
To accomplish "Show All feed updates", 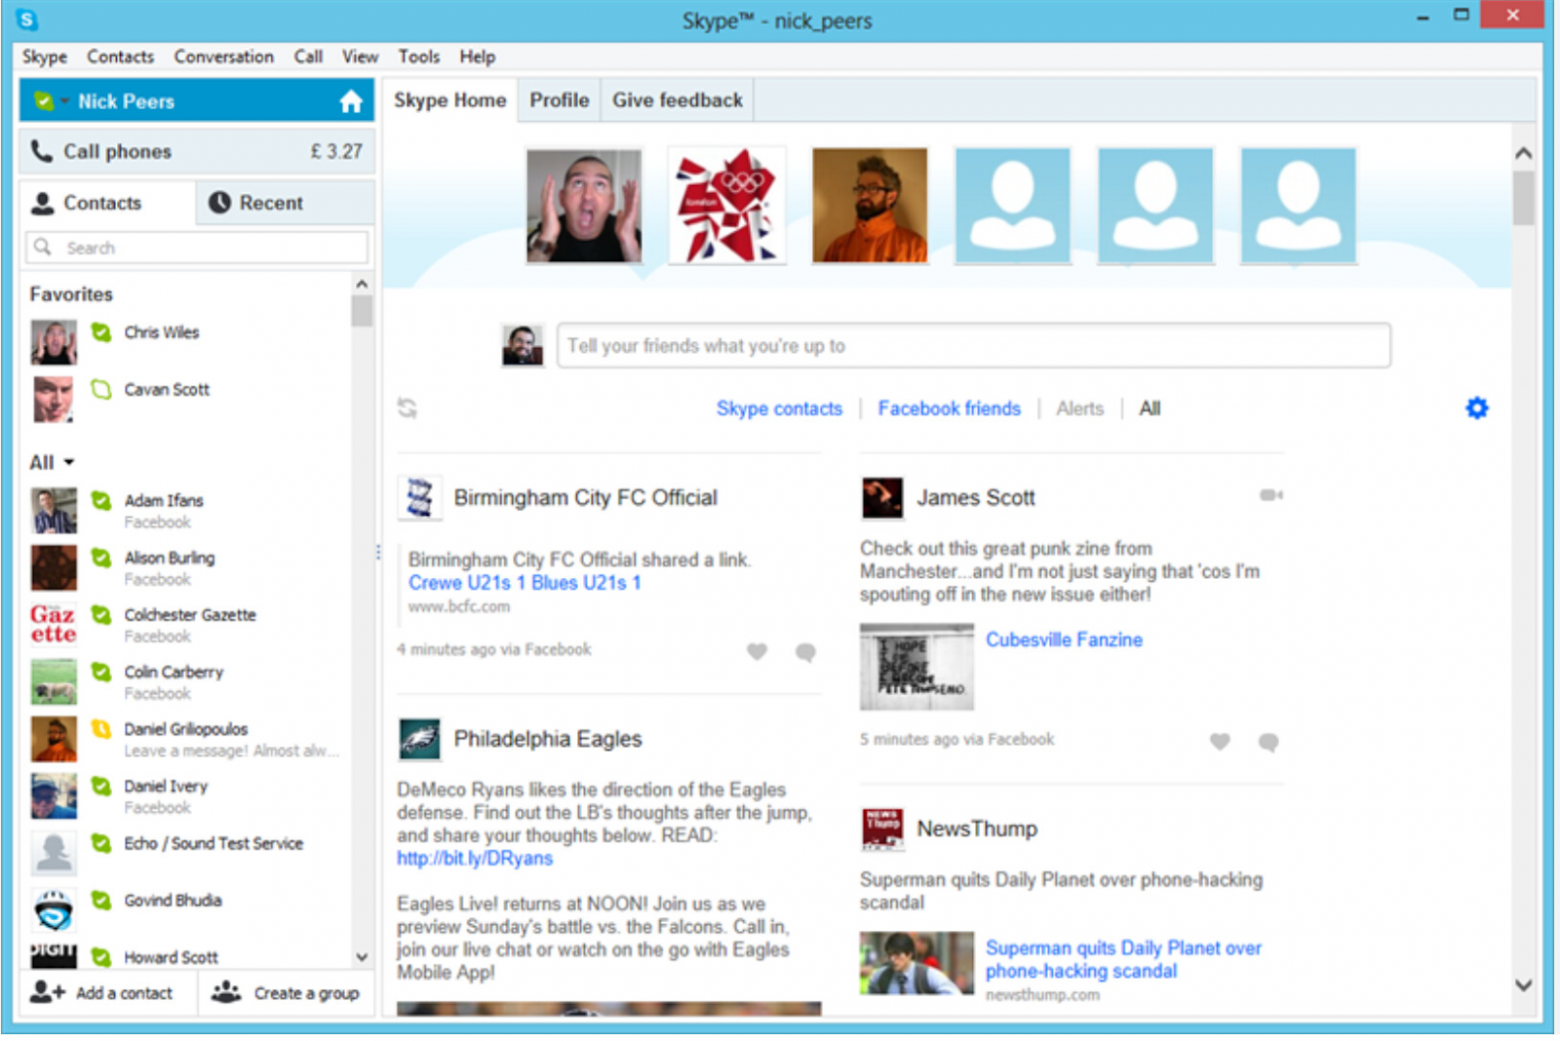I will click(x=1150, y=408).
